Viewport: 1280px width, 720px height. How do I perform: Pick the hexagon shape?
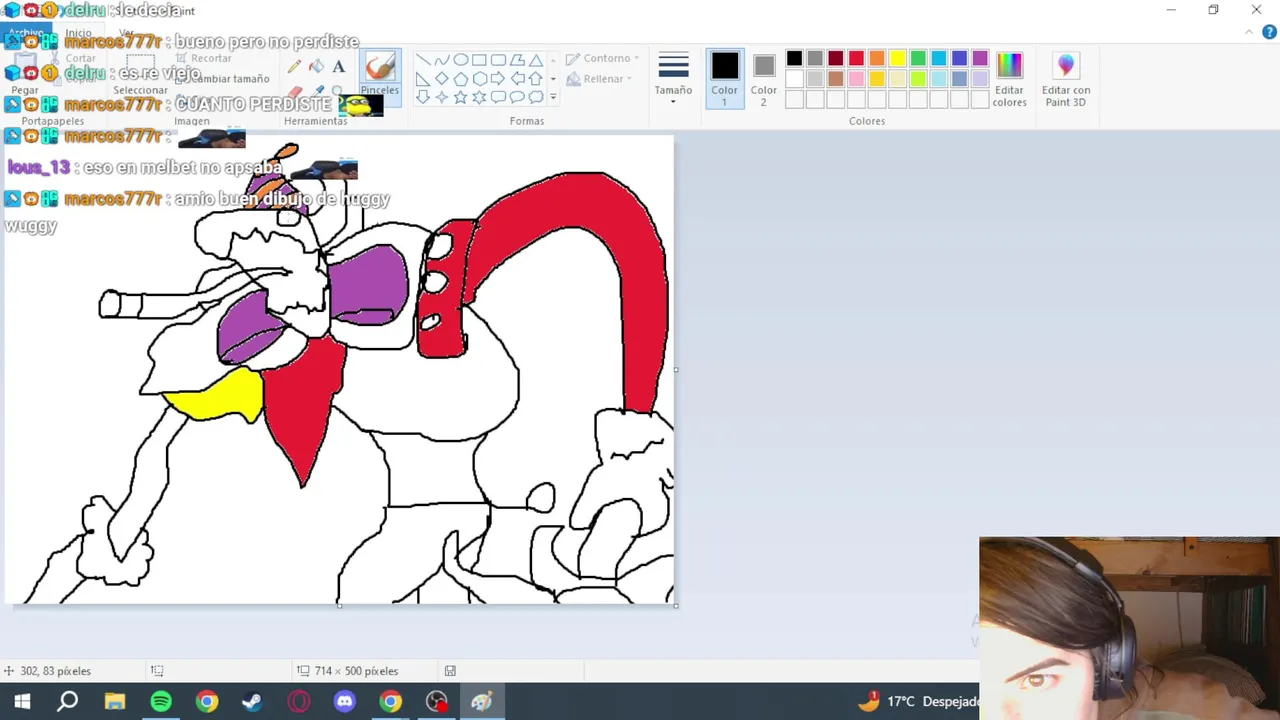click(479, 79)
